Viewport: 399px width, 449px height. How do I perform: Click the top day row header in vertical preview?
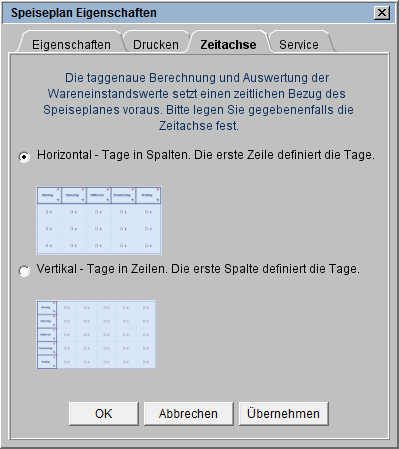pos(47,308)
